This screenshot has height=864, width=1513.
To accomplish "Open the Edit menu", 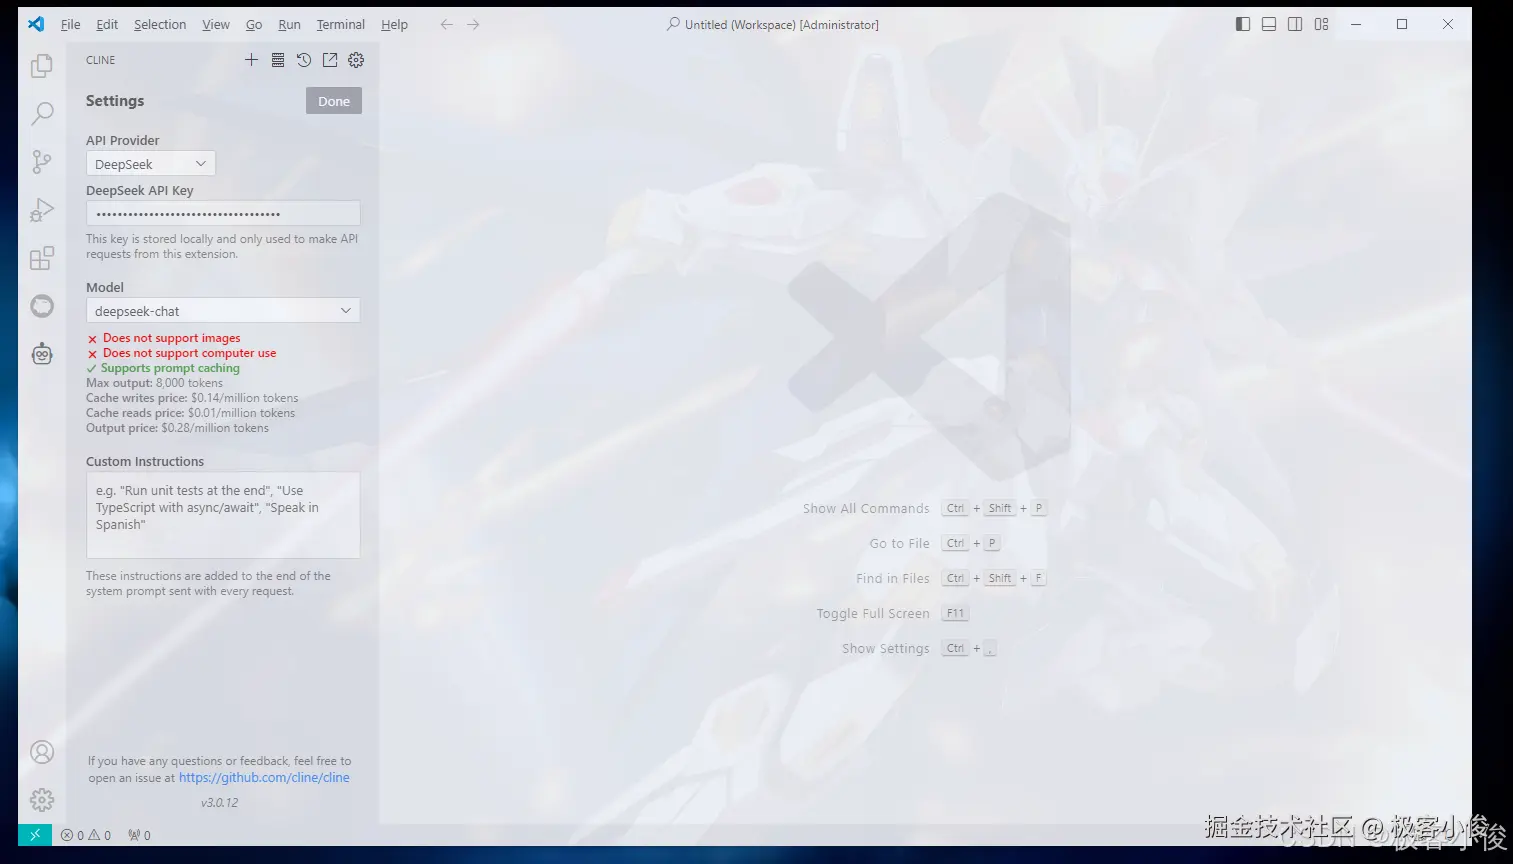I will point(107,24).
